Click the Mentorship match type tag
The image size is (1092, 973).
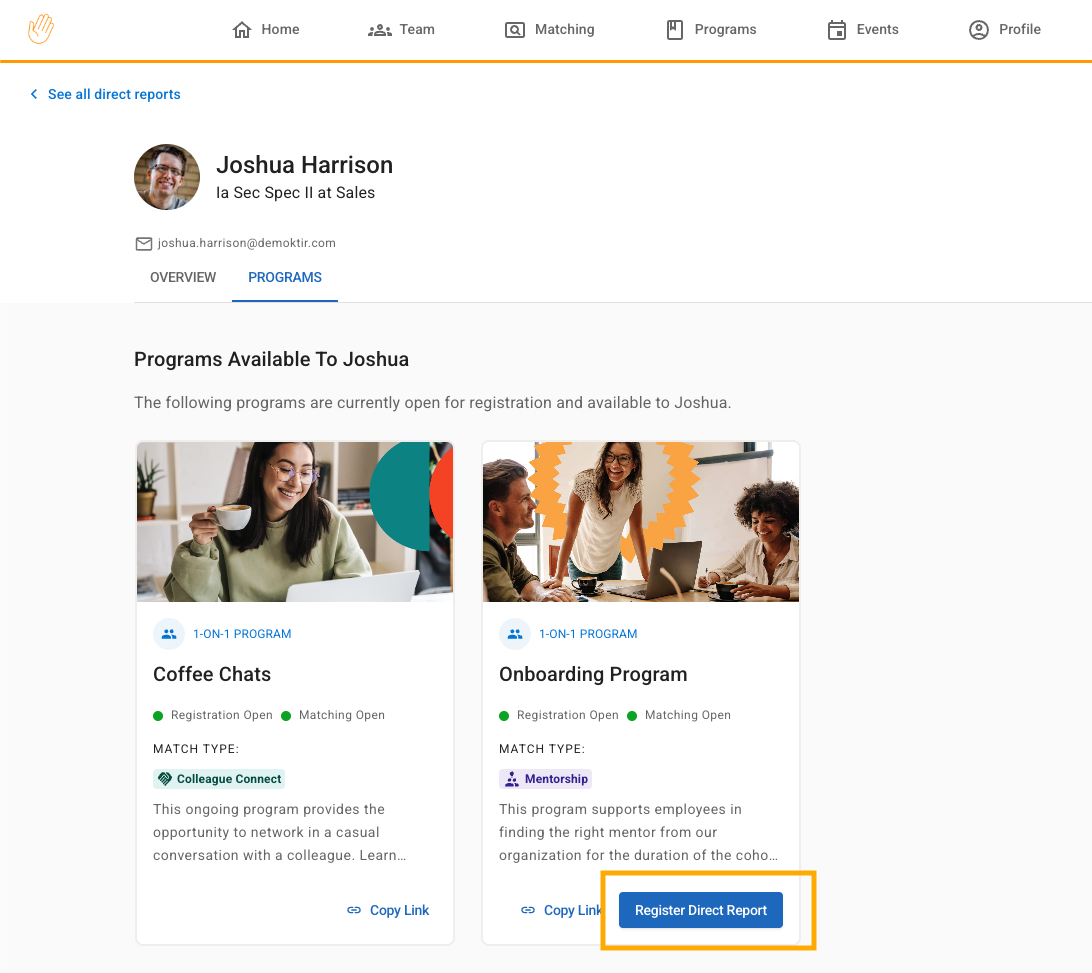pos(545,778)
